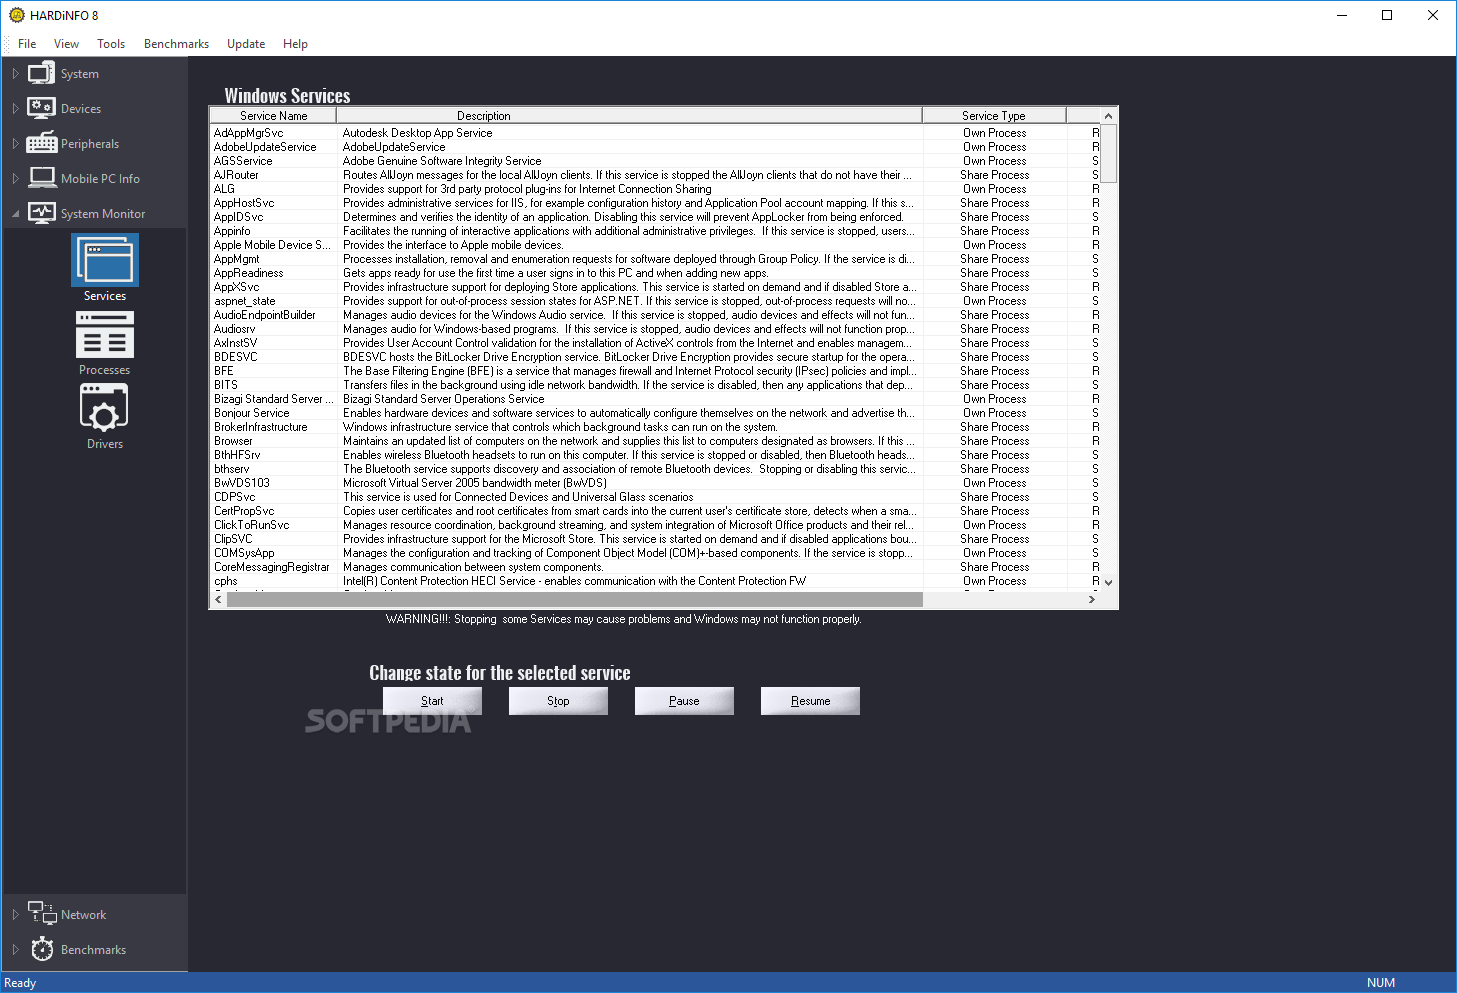
Task: Open the Benchmarks menu
Action: (x=176, y=44)
